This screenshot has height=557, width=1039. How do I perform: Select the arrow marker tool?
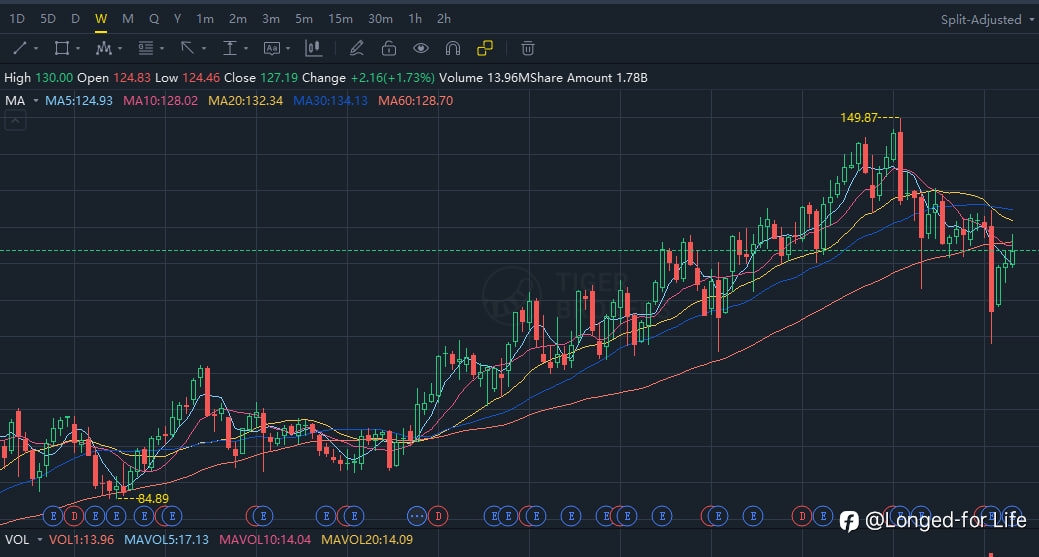click(x=188, y=48)
